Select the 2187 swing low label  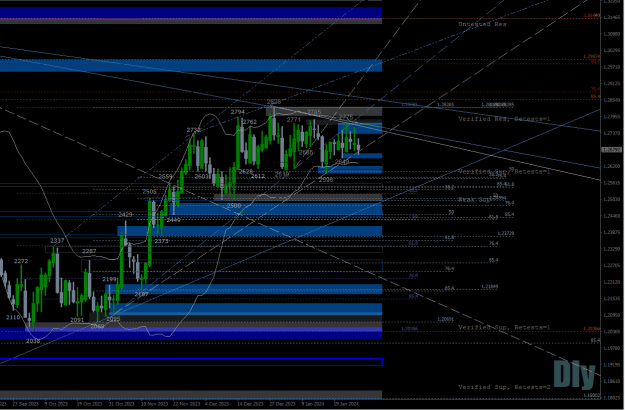[141, 294]
